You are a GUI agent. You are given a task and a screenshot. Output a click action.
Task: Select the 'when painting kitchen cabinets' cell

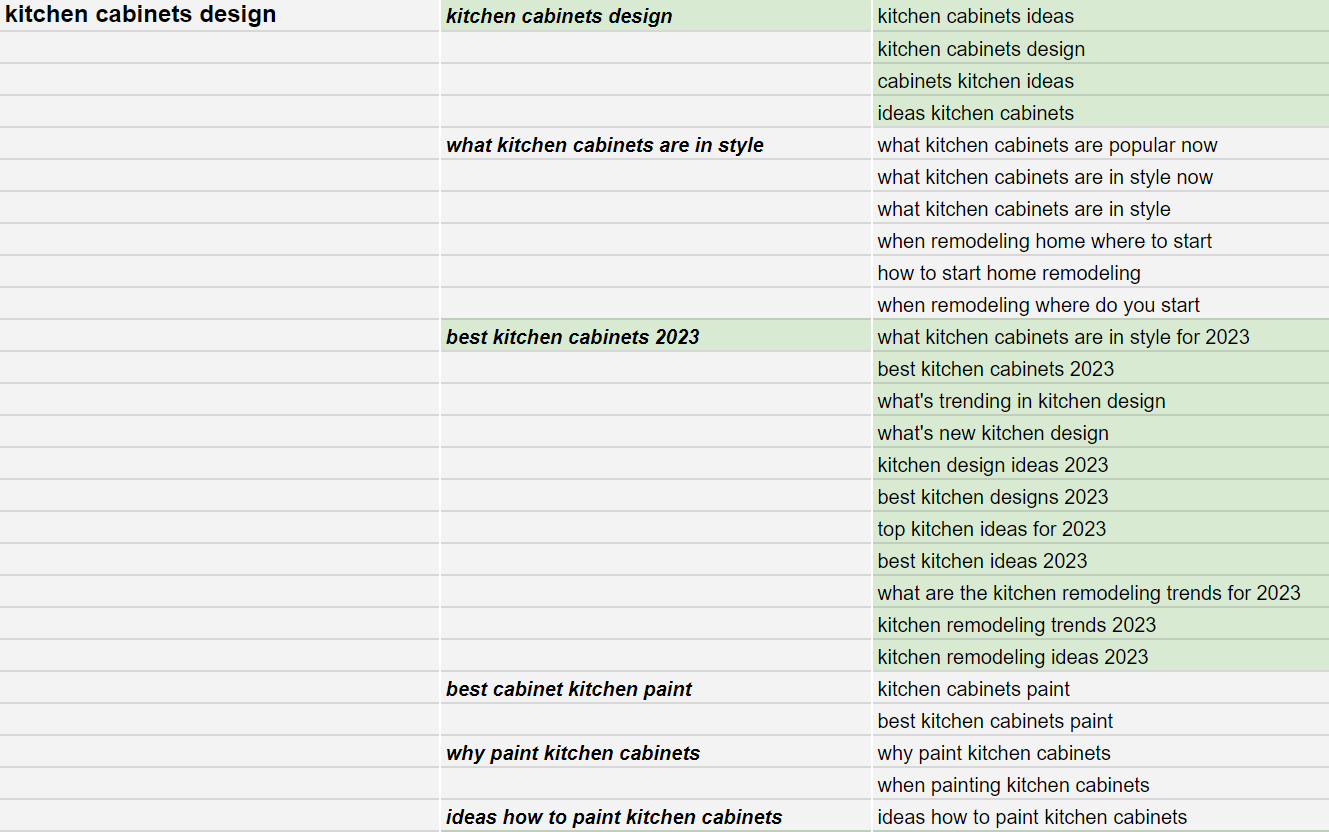[1100, 784]
